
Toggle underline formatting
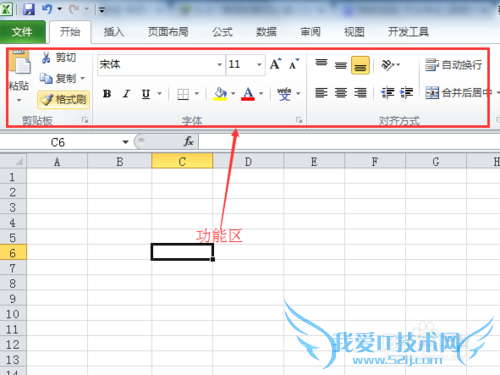pos(146,94)
